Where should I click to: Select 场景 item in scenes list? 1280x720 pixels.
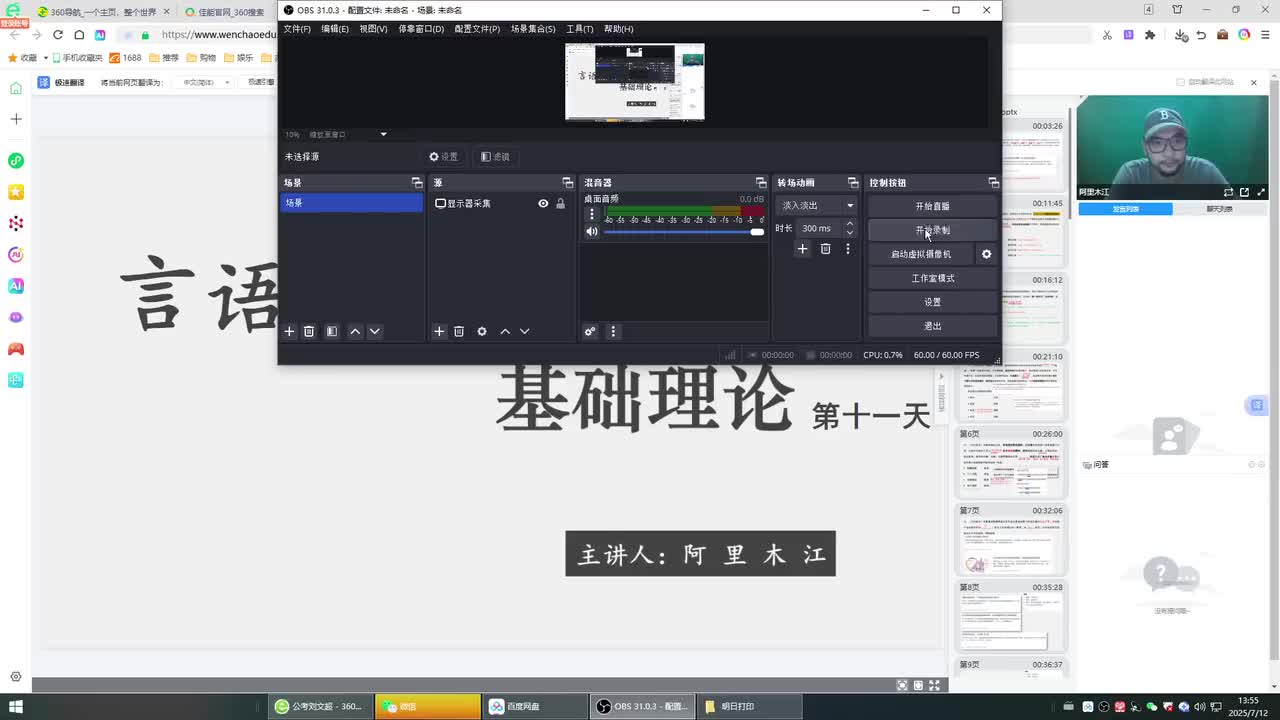point(351,203)
